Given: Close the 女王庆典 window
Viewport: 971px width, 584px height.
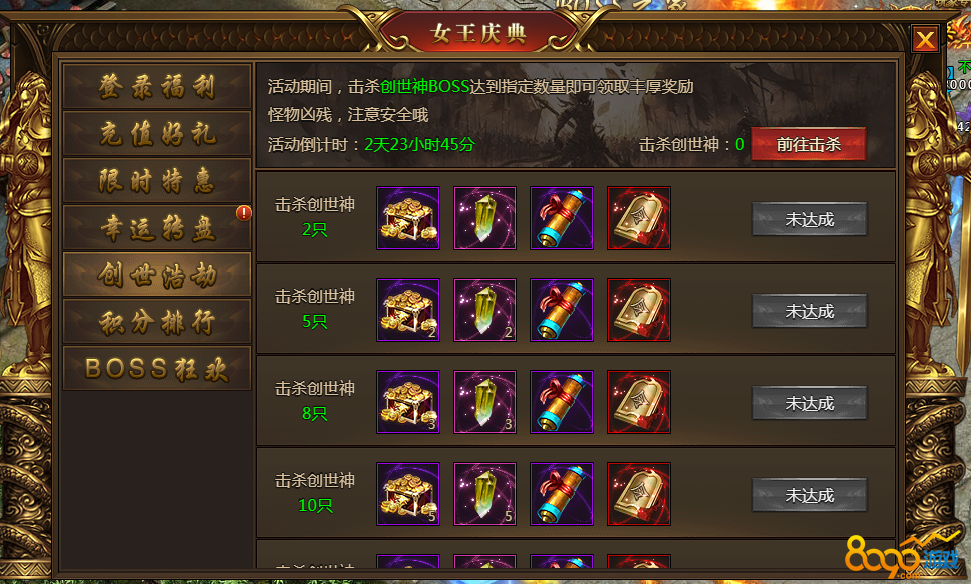Looking at the screenshot, I should [925, 40].
